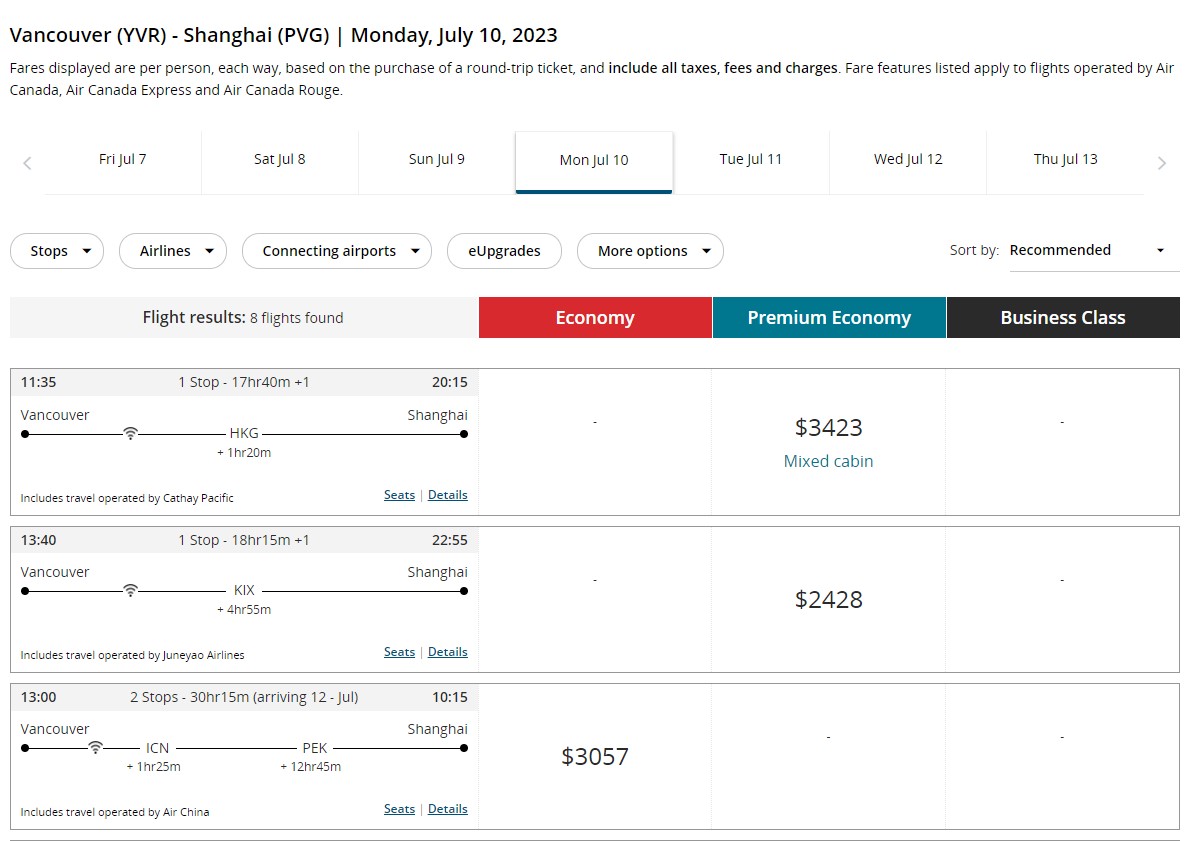This screenshot has height=841, width=1198.
Task: Select the Tue Jul 11 date tab
Action: pos(751,159)
